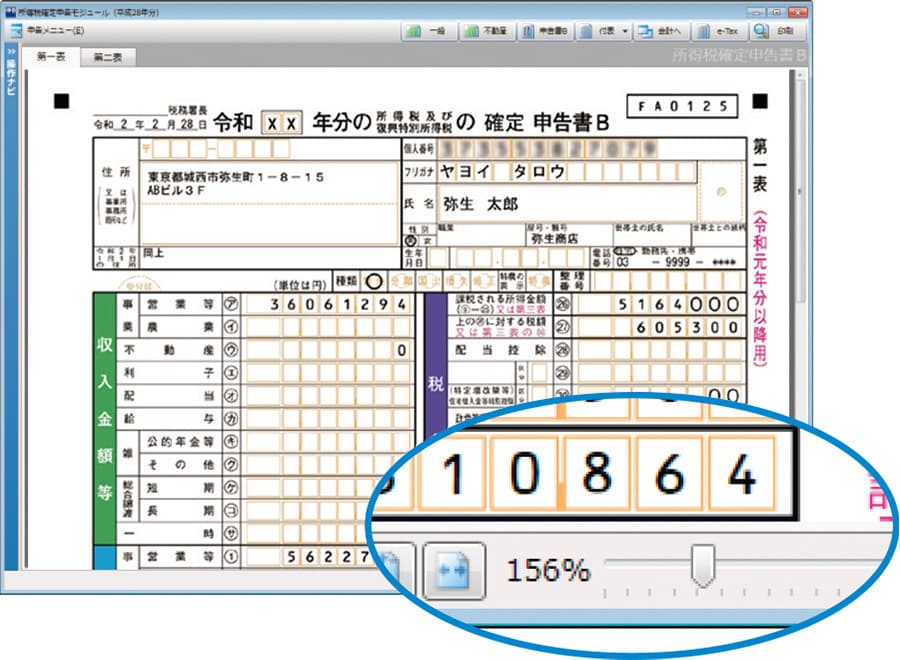
Task: Click the 屋号・雅号 field 弥生商店
Action: click(x=569, y=235)
